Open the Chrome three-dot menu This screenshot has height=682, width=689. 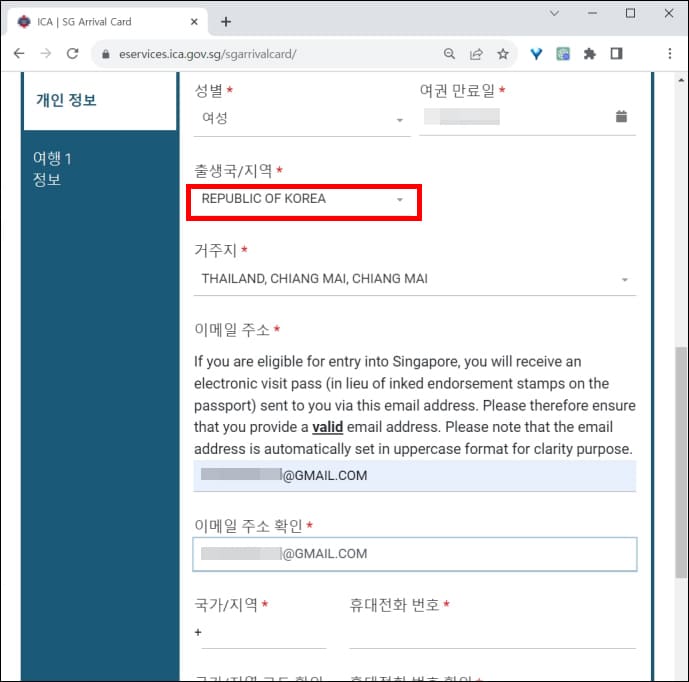pos(670,54)
